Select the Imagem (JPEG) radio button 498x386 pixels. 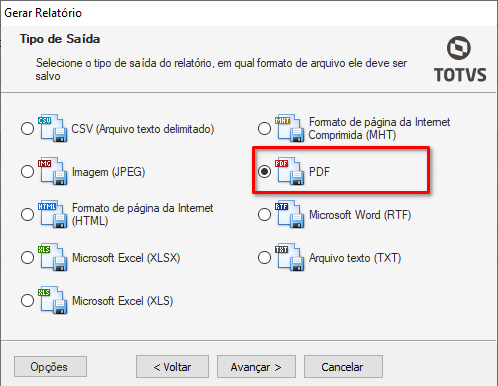coord(27,172)
